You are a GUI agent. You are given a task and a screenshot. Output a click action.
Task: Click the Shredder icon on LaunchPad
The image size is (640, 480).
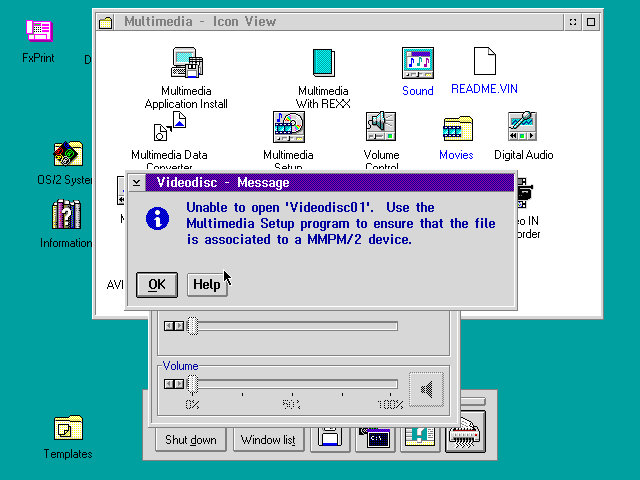coord(465,433)
